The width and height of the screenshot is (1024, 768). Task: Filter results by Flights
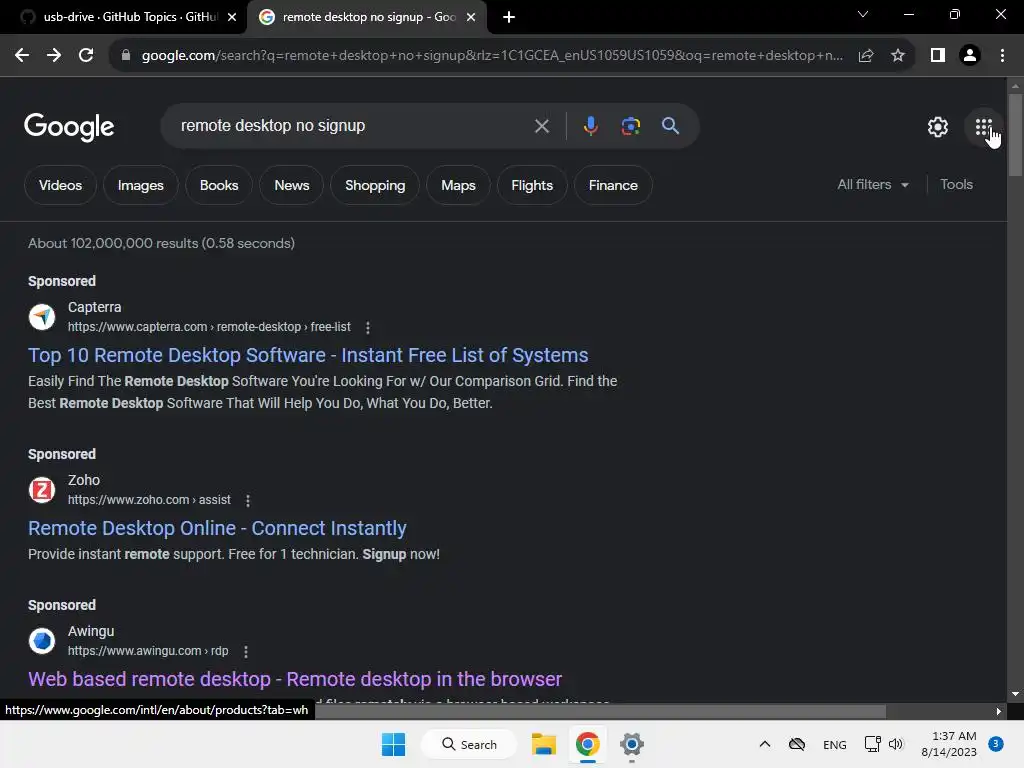tap(532, 185)
